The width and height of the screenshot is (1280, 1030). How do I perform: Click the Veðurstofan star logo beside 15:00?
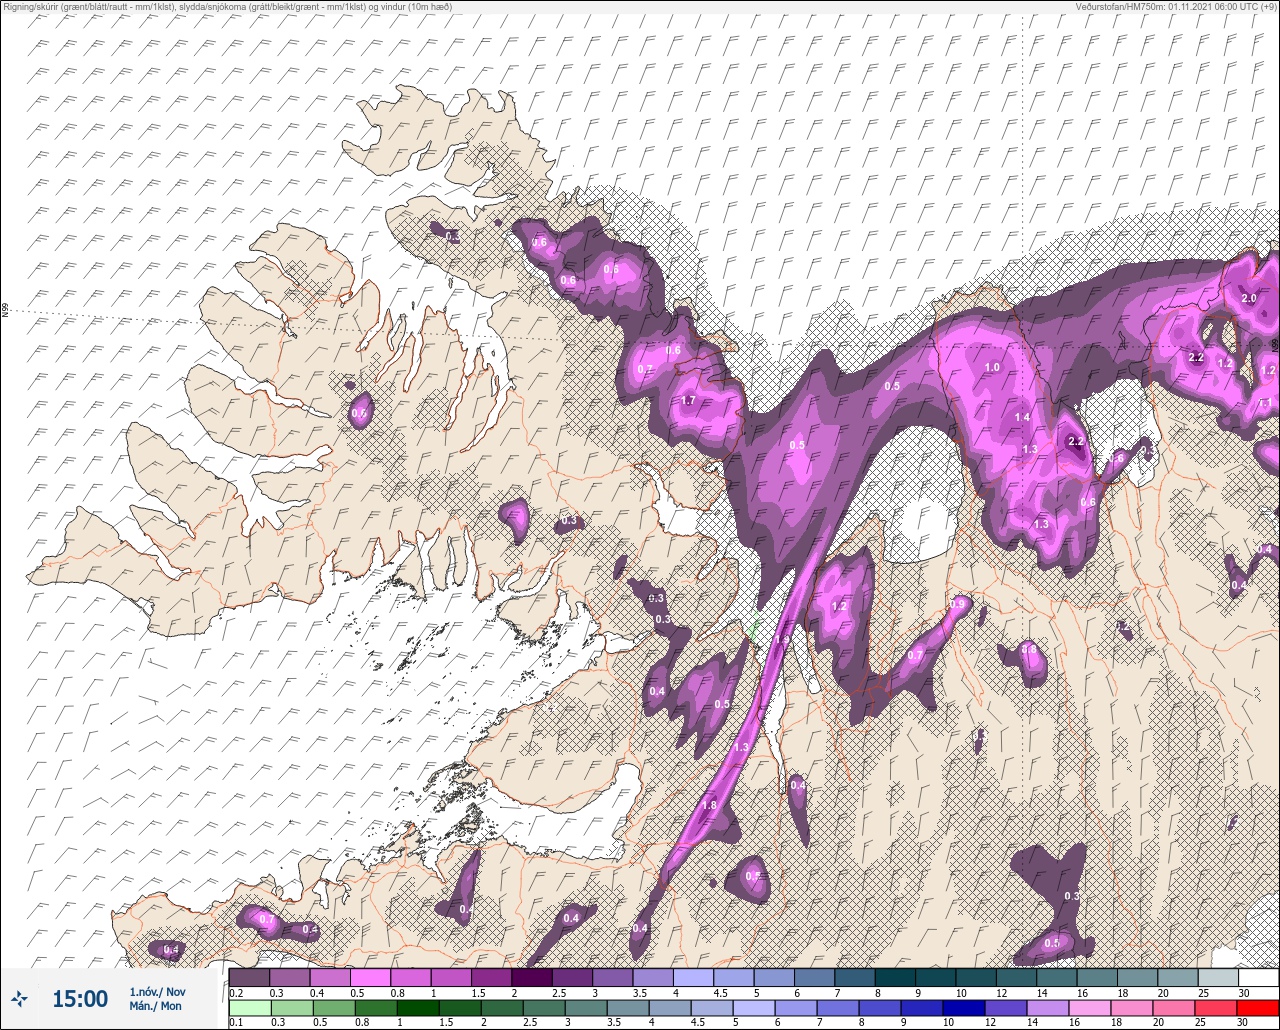point(21,998)
